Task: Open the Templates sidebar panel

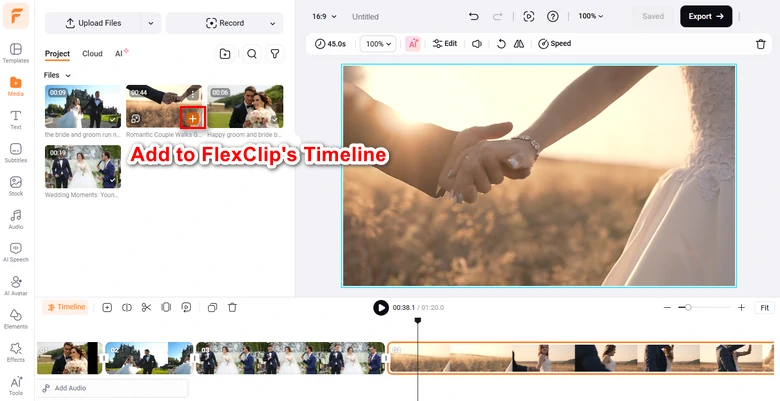Action: (x=16, y=53)
